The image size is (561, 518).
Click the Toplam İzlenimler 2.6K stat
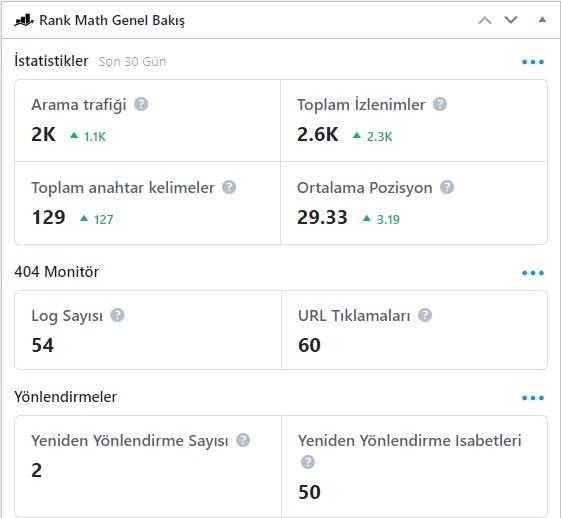[x=317, y=135]
